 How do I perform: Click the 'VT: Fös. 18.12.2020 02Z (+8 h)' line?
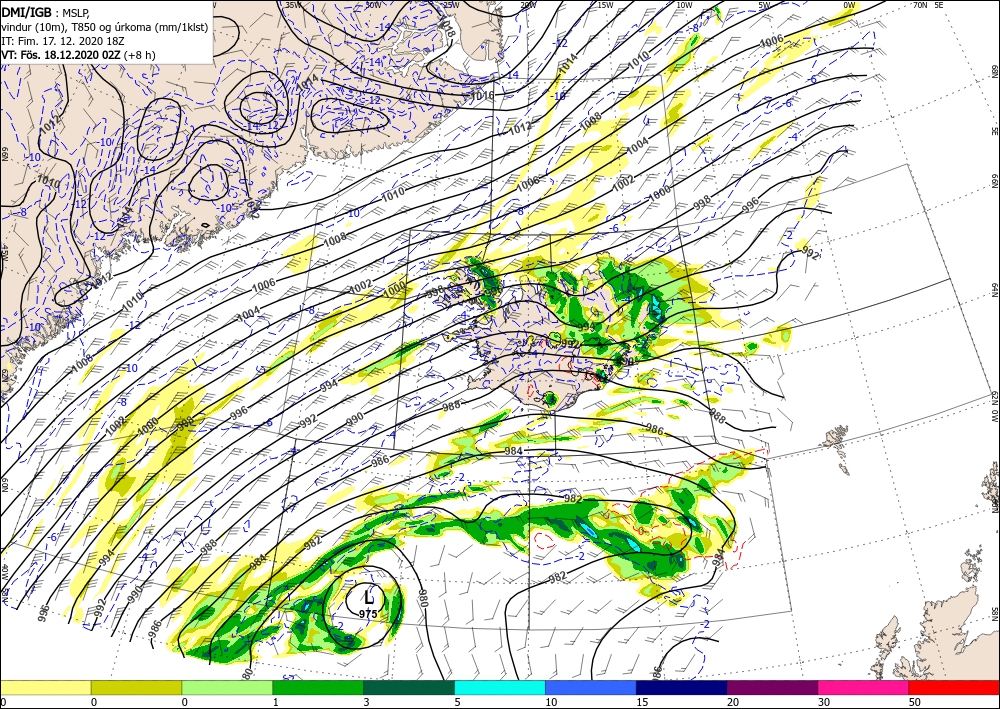78,55
